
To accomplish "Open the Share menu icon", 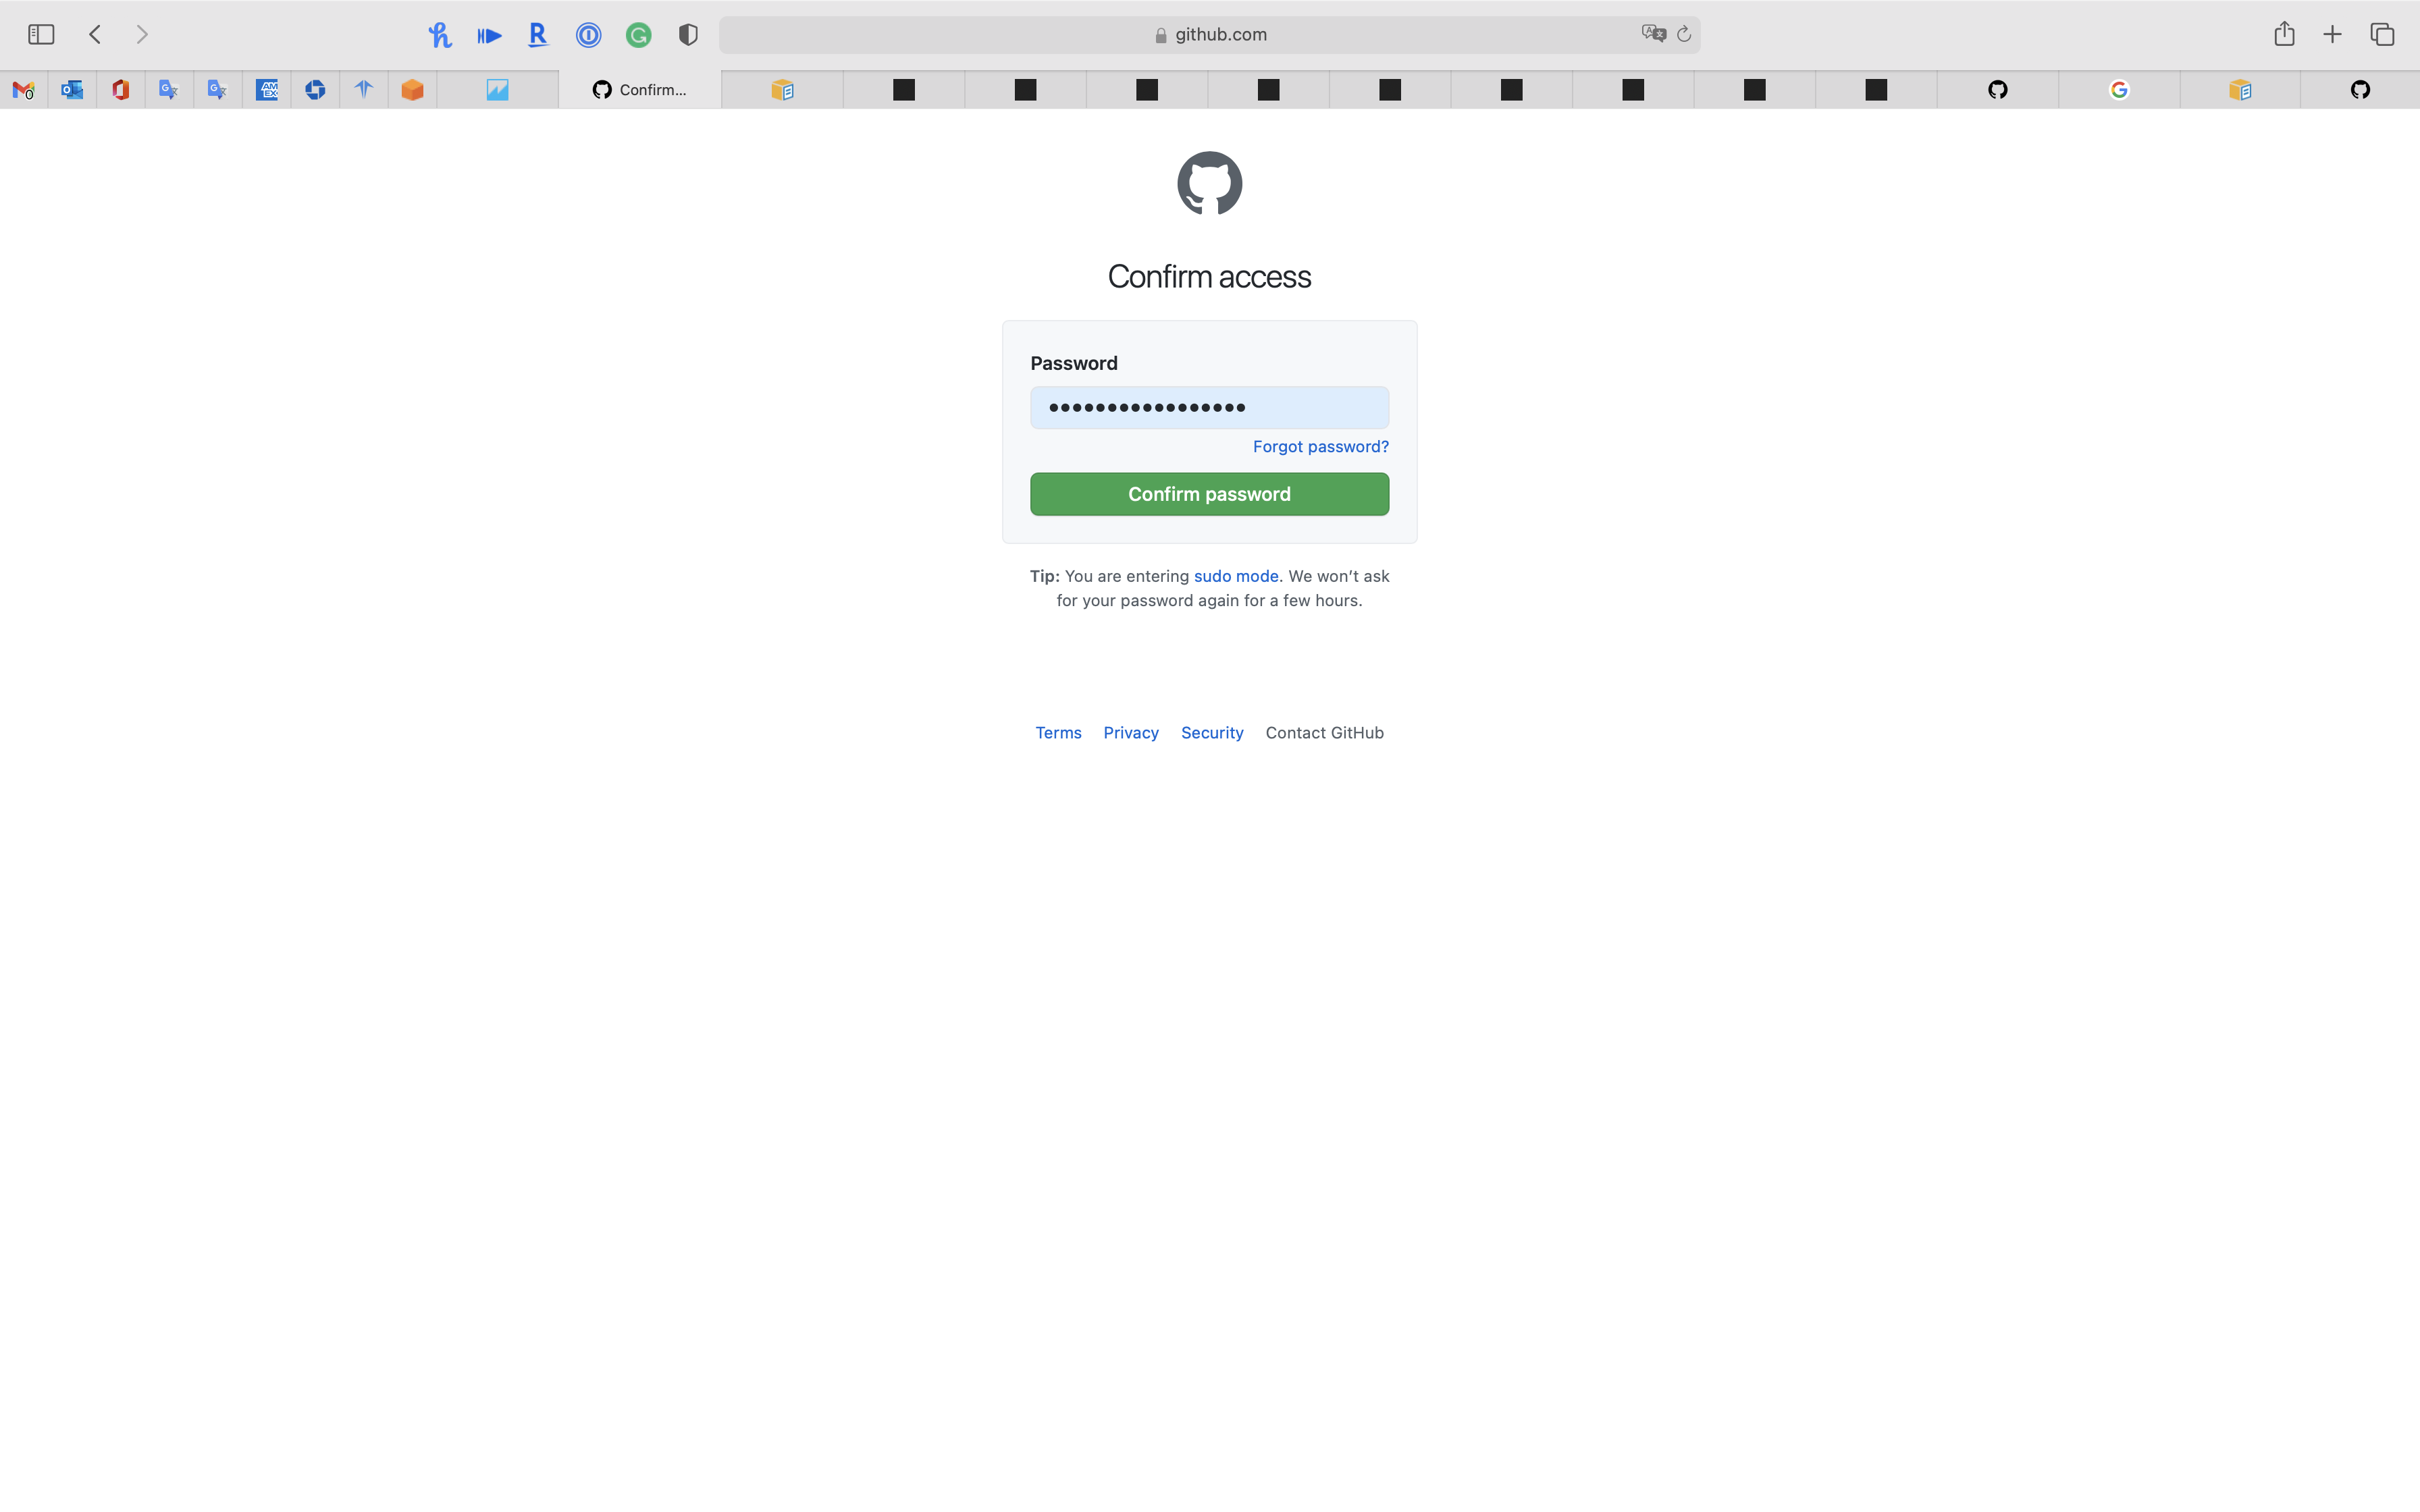I will pyautogui.click(x=2283, y=34).
